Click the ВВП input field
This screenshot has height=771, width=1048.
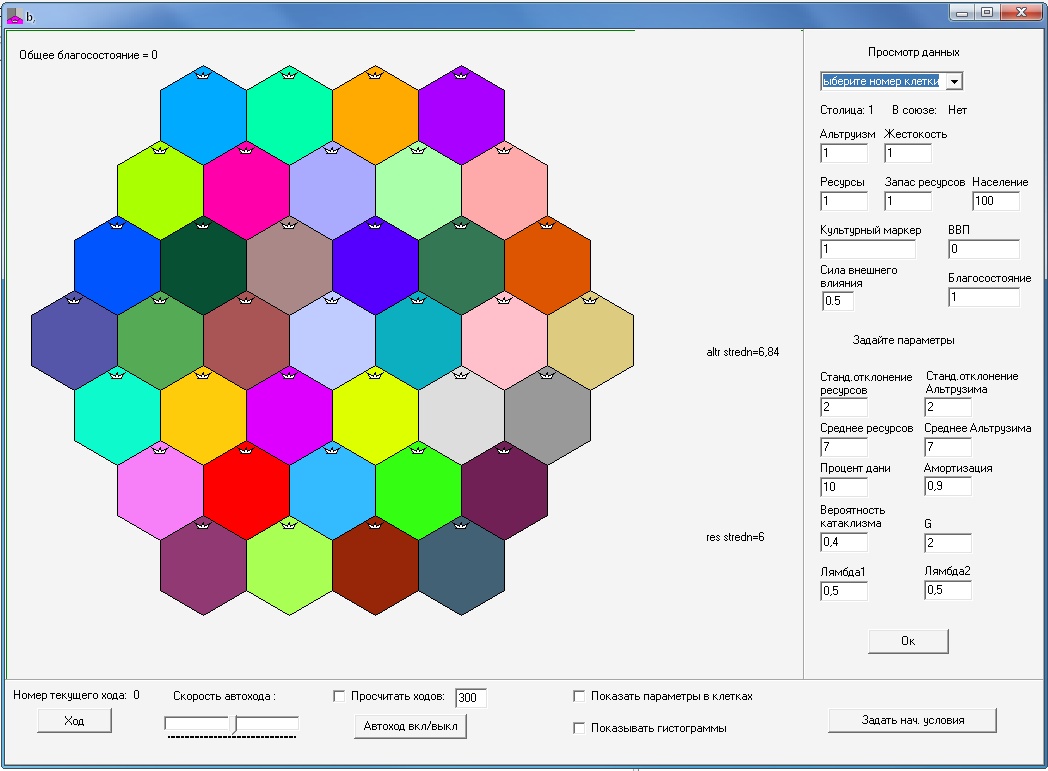pyautogui.click(x=984, y=249)
